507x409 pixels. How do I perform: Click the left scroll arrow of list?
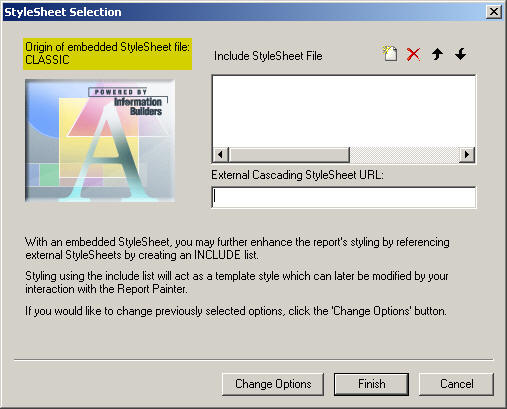click(220, 155)
